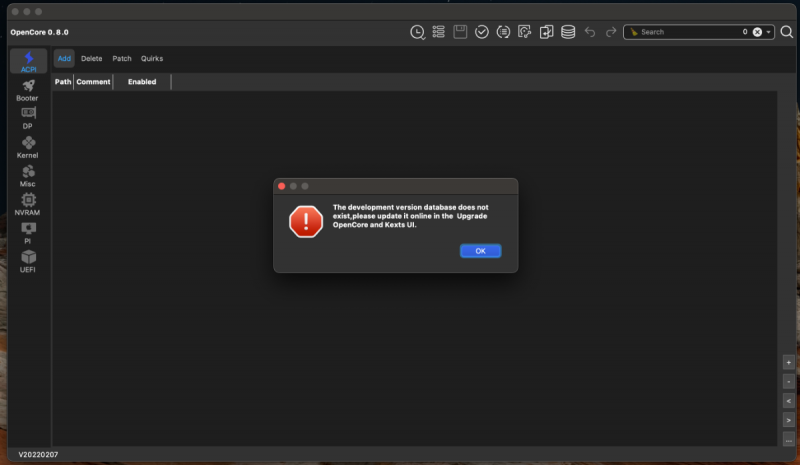
Task: Click the ellipsis more button
Action: [x=789, y=440]
